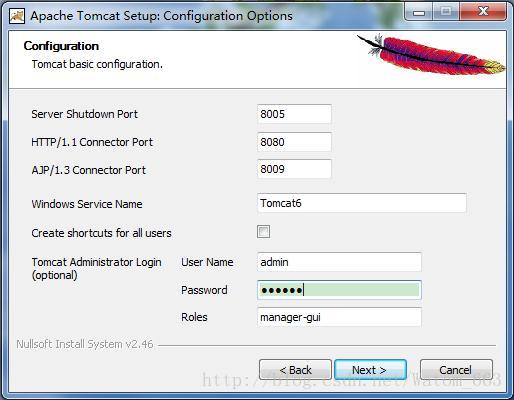Image resolution: width=514 pixels, height=400 pixels.
Task: Focus the Password input field
Action: coord(339,290)
